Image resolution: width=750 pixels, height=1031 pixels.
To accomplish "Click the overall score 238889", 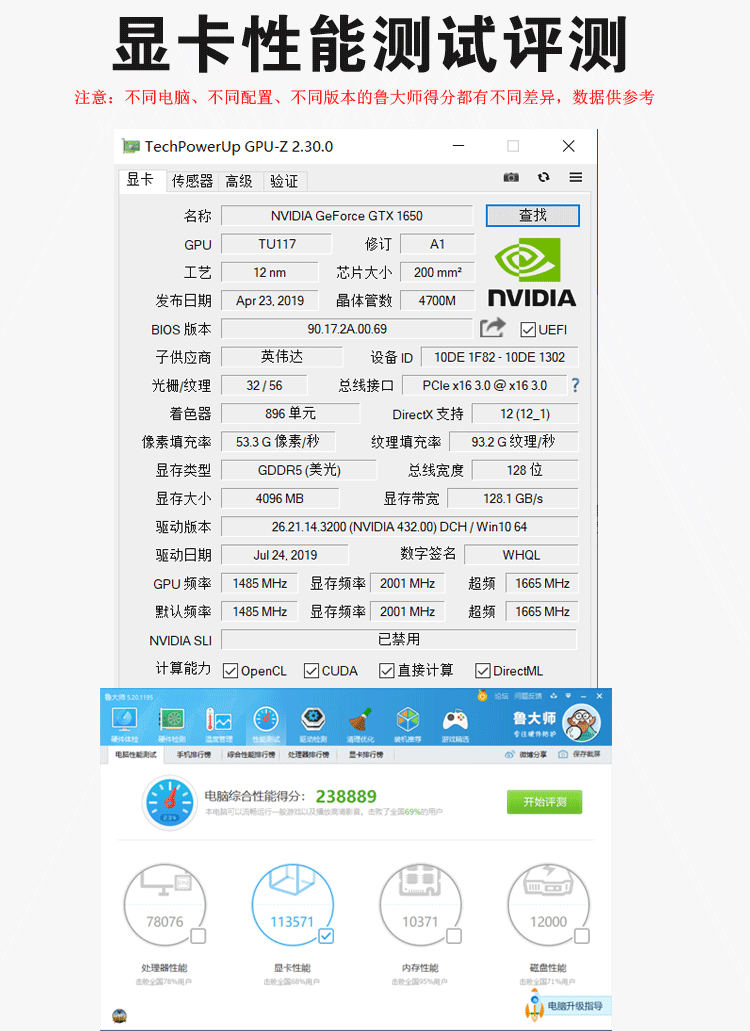I will [346, 796].
